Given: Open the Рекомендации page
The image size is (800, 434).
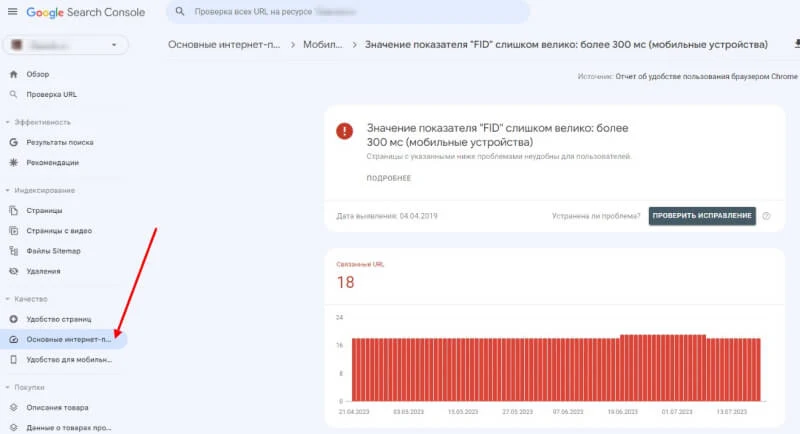Looking at the screenshot, I should tap(53, 163).
